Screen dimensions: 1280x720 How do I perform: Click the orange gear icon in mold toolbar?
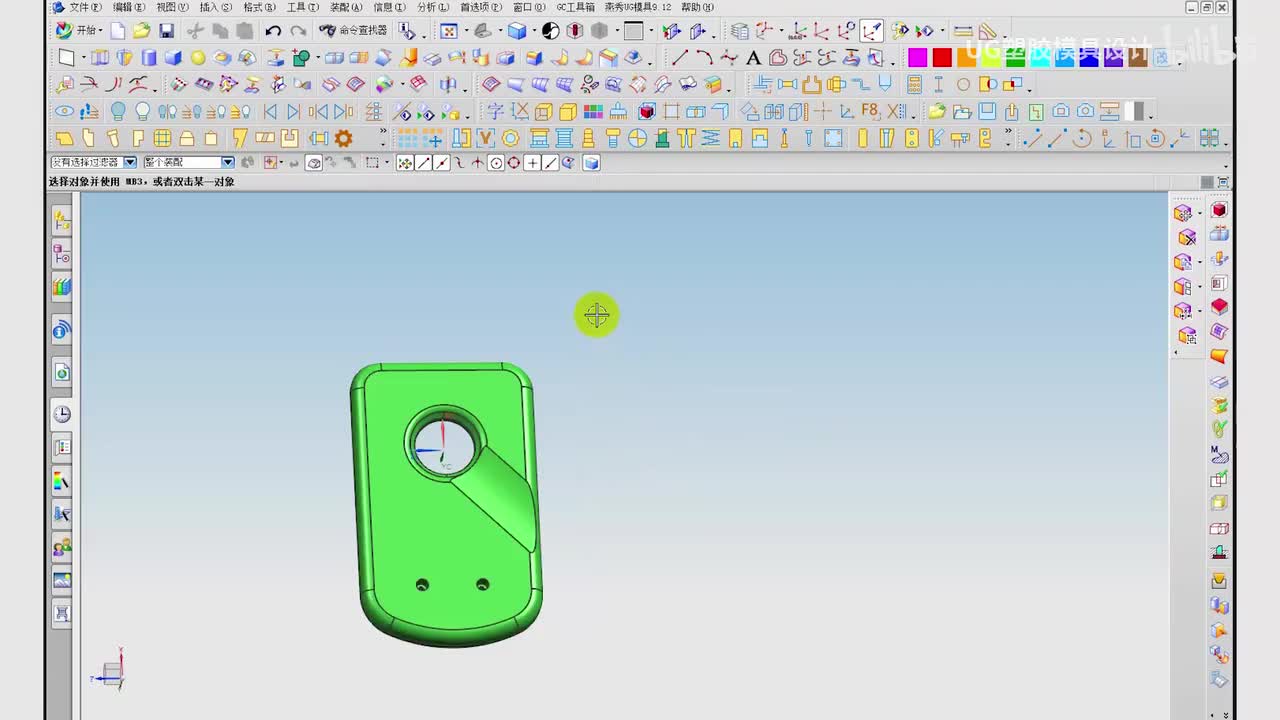(344, 138)
